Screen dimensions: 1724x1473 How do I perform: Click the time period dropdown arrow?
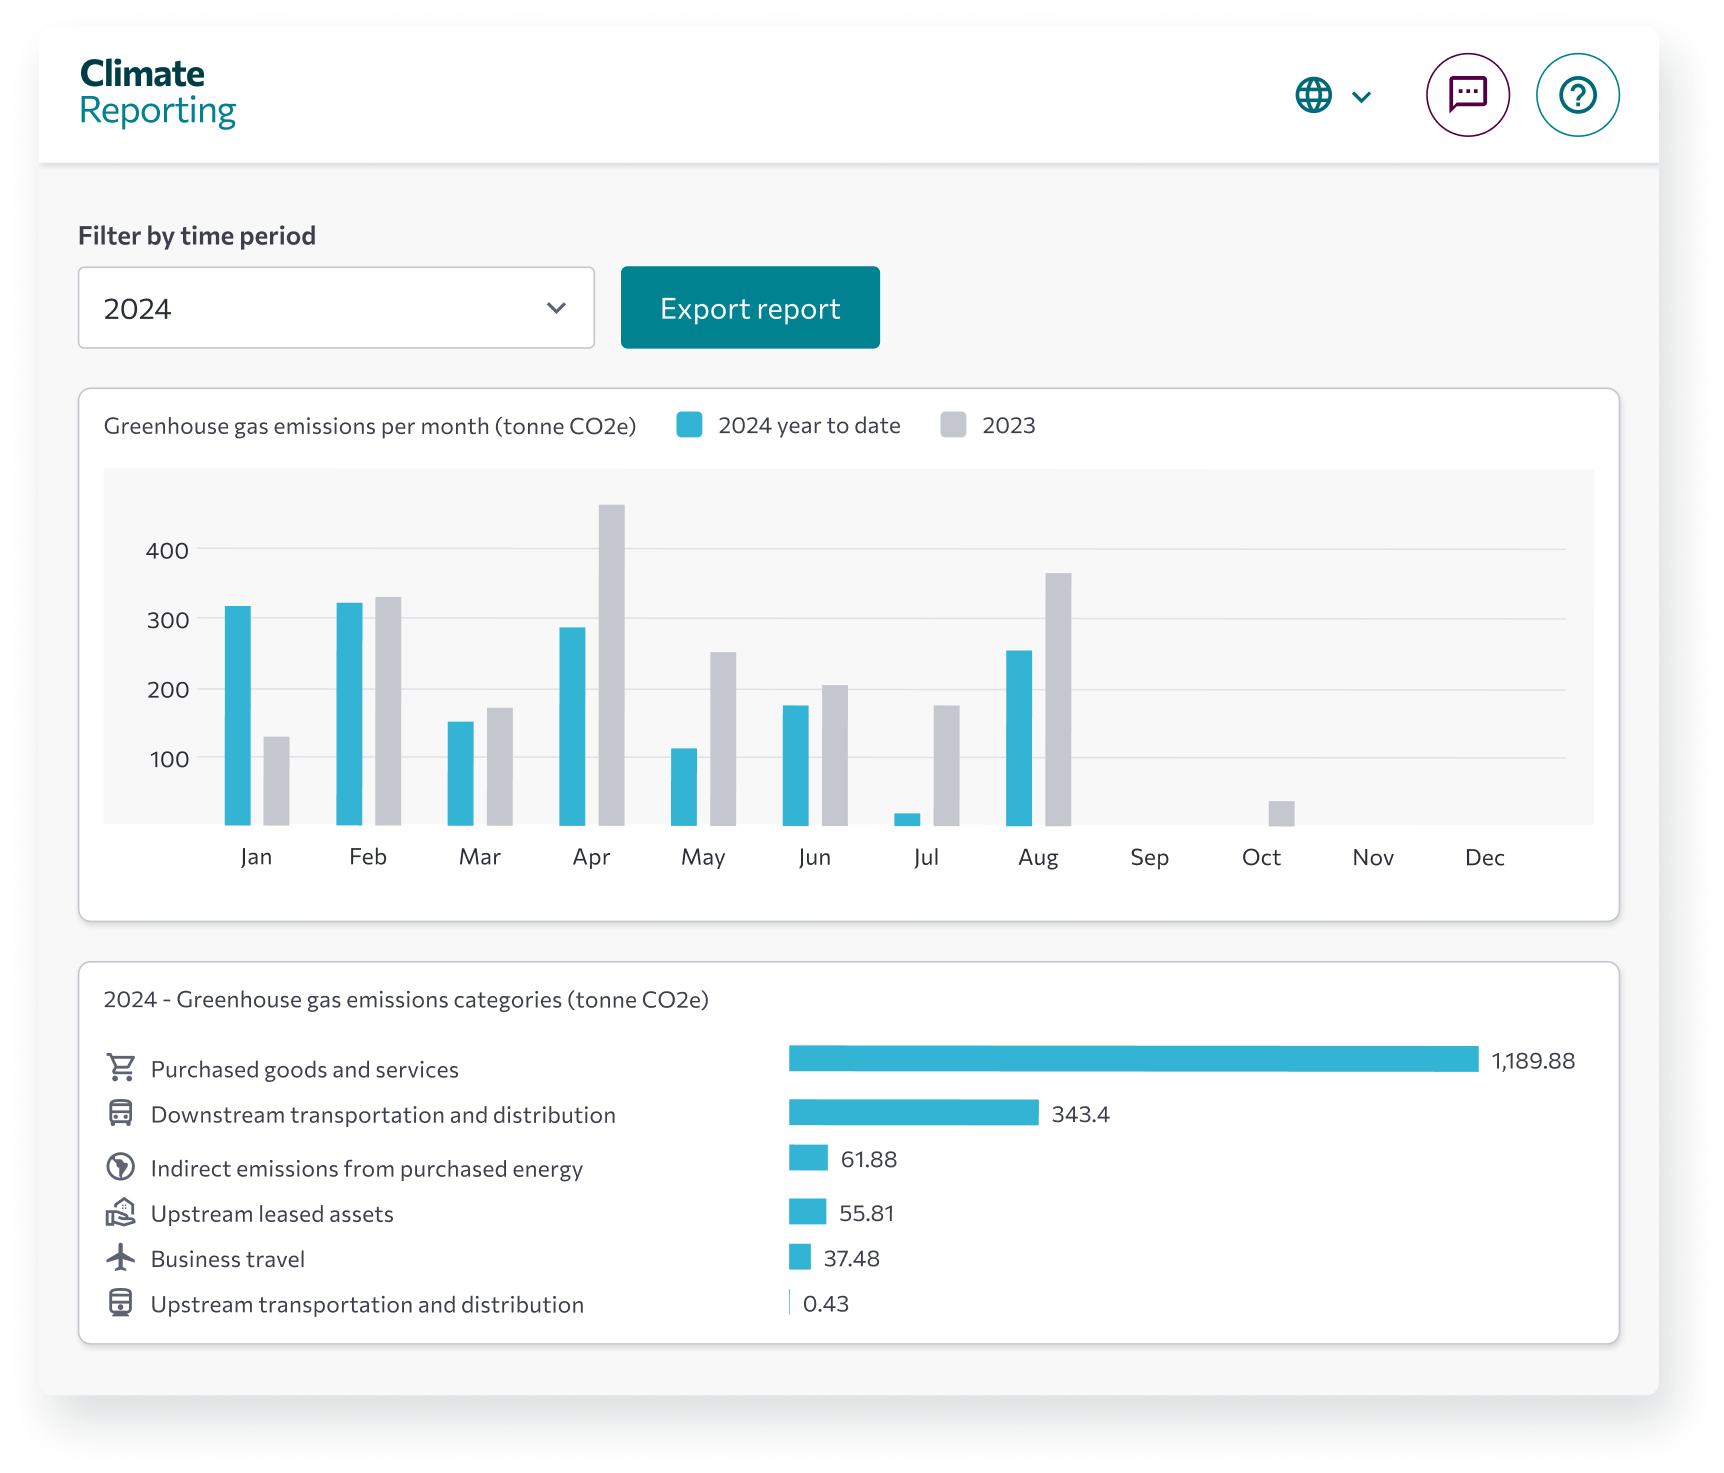click(x=556, y=308)
